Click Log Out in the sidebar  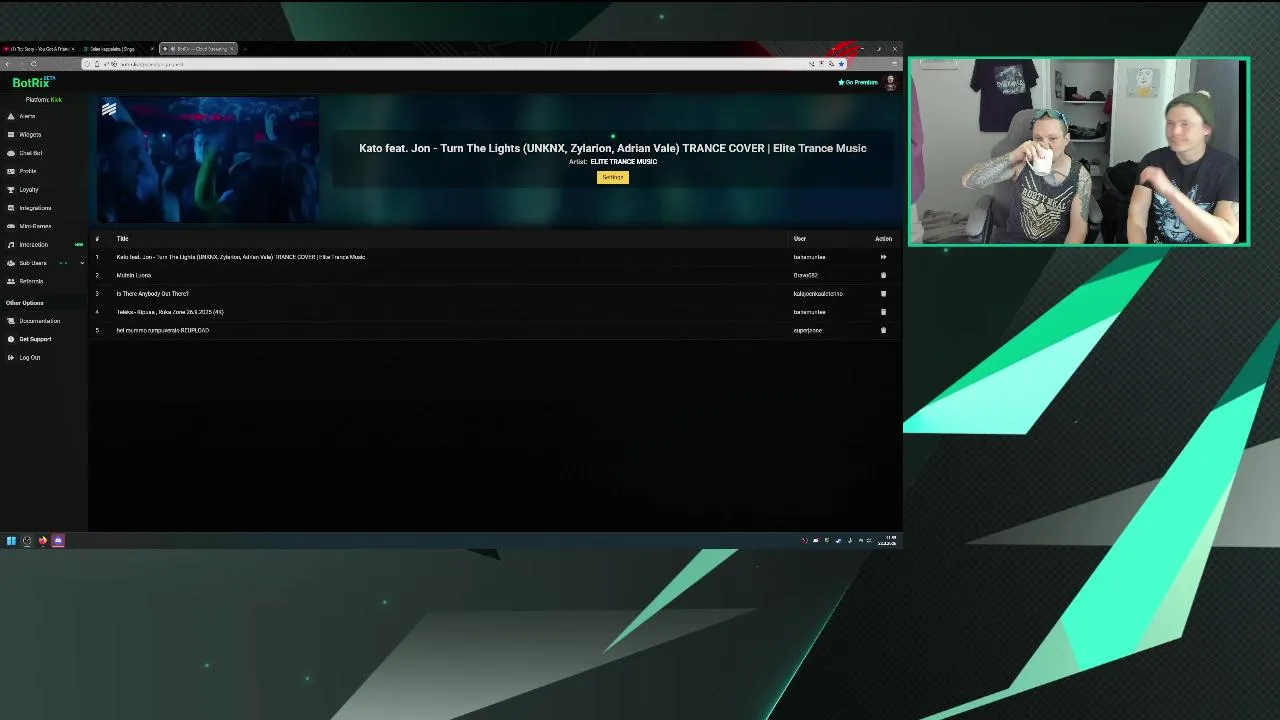(x=29, y=357)
